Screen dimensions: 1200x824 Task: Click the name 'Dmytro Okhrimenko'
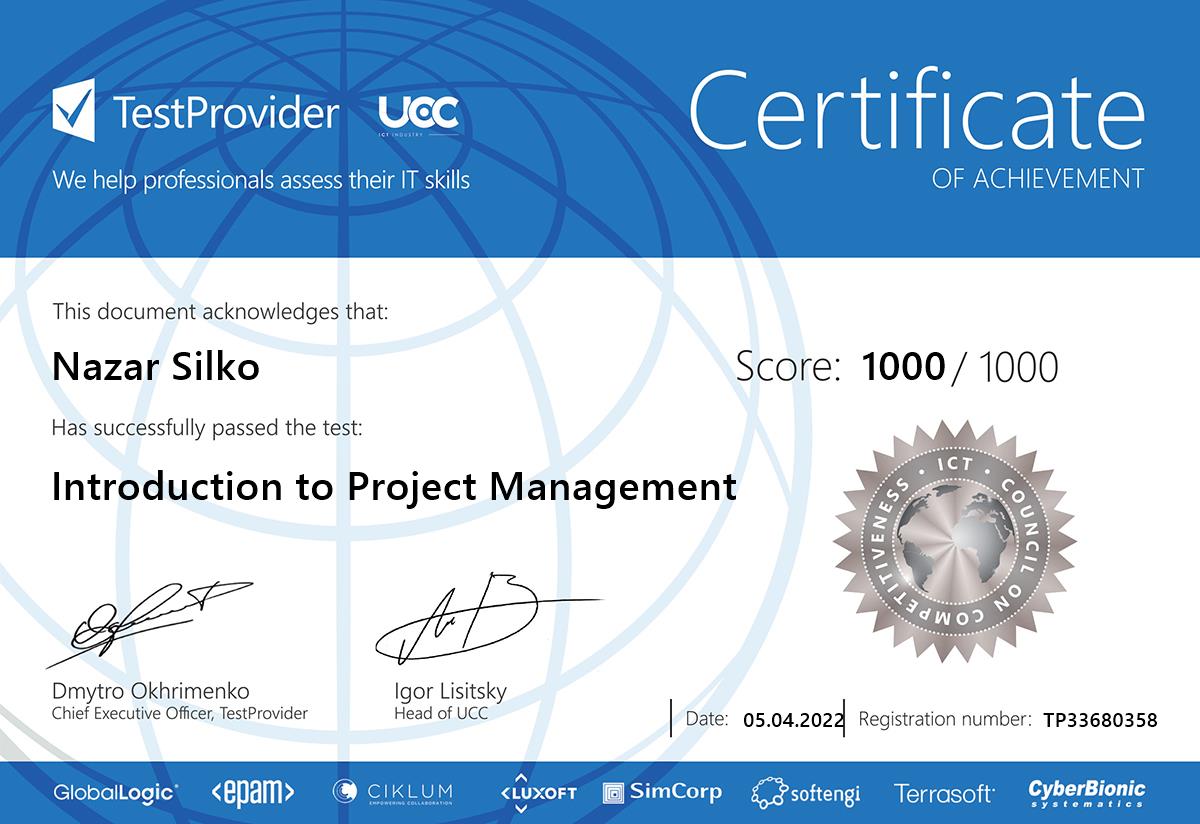tap(150, 692)
